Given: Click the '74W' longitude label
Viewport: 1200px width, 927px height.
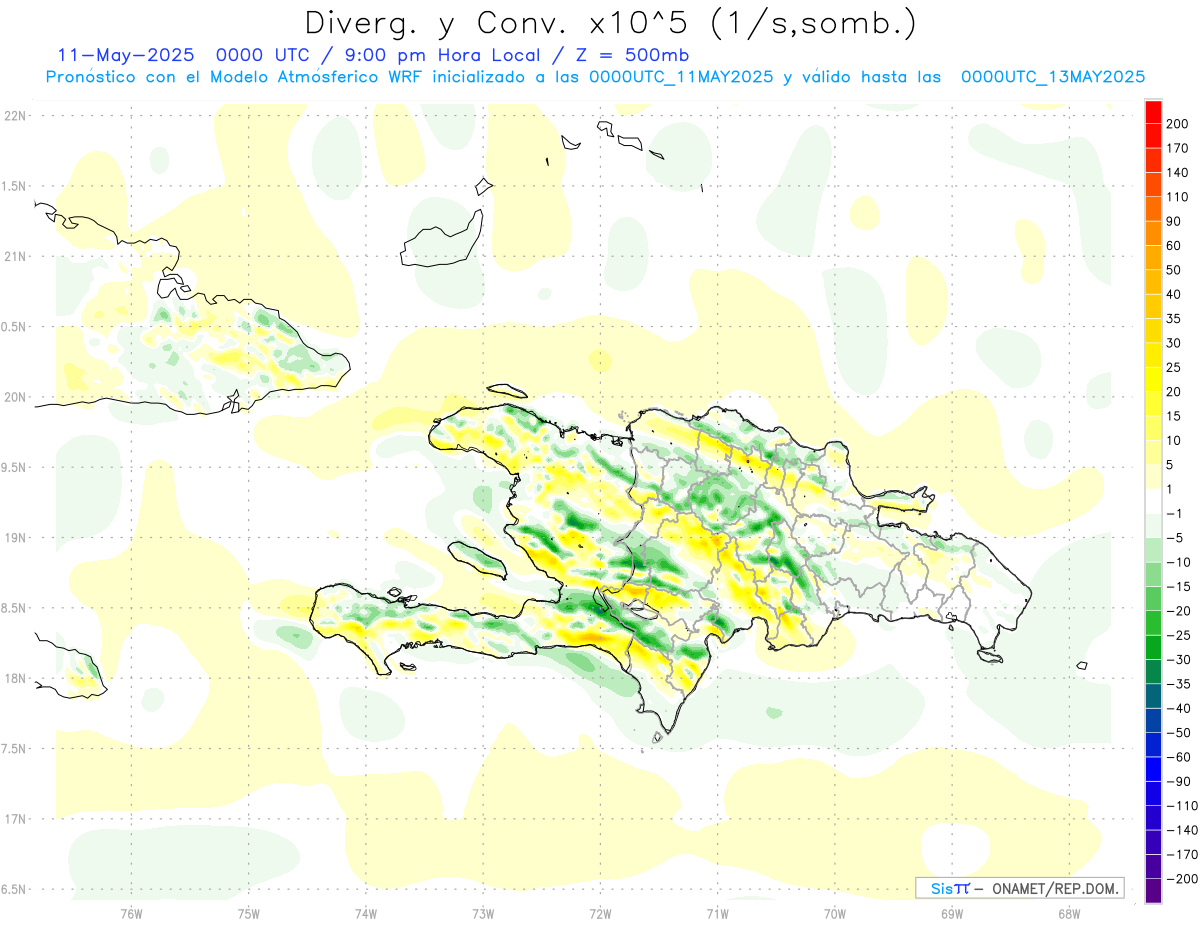Looking at the screenshot, I should pos(366,914).
